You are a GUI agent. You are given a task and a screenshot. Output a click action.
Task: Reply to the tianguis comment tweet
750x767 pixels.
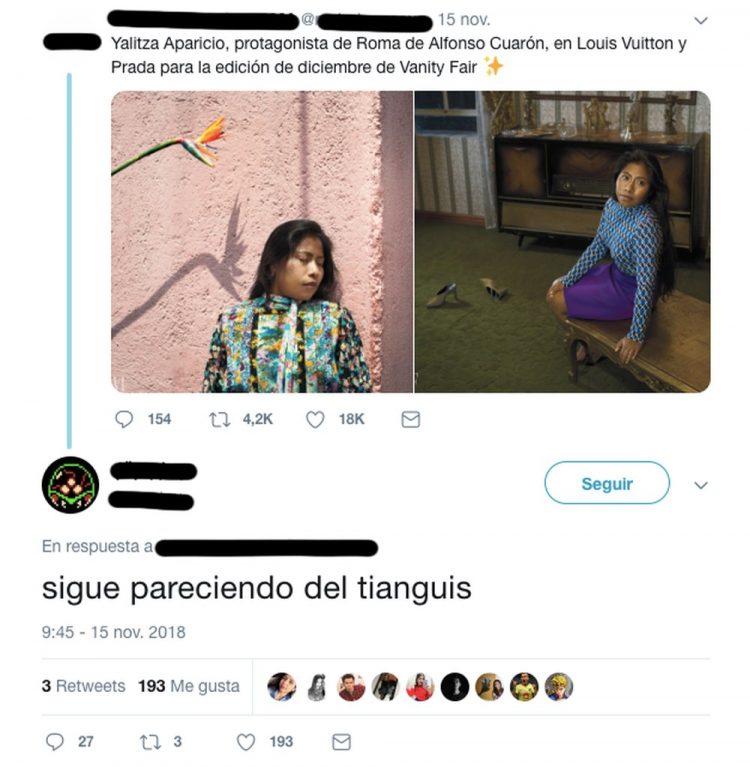55,742
